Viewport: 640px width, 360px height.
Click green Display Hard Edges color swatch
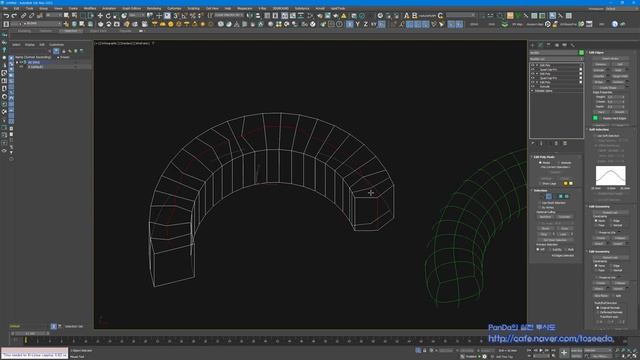(x=596, y=118)
